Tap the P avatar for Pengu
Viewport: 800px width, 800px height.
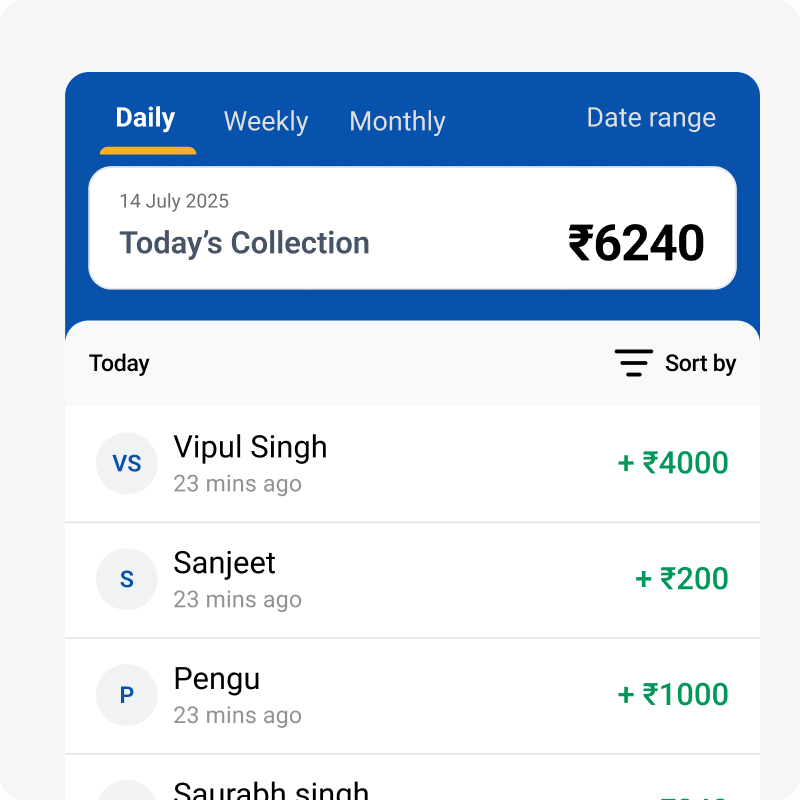pos(127,695)
